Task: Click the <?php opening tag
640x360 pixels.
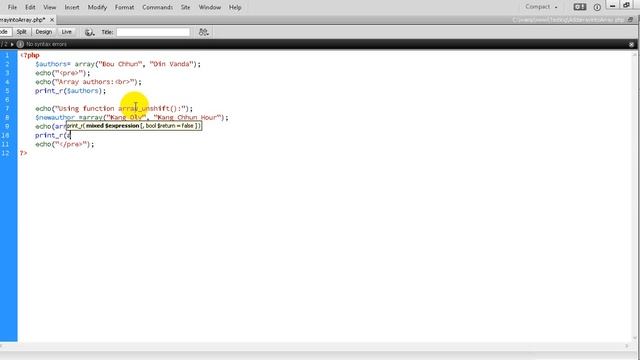Action: 30,55
